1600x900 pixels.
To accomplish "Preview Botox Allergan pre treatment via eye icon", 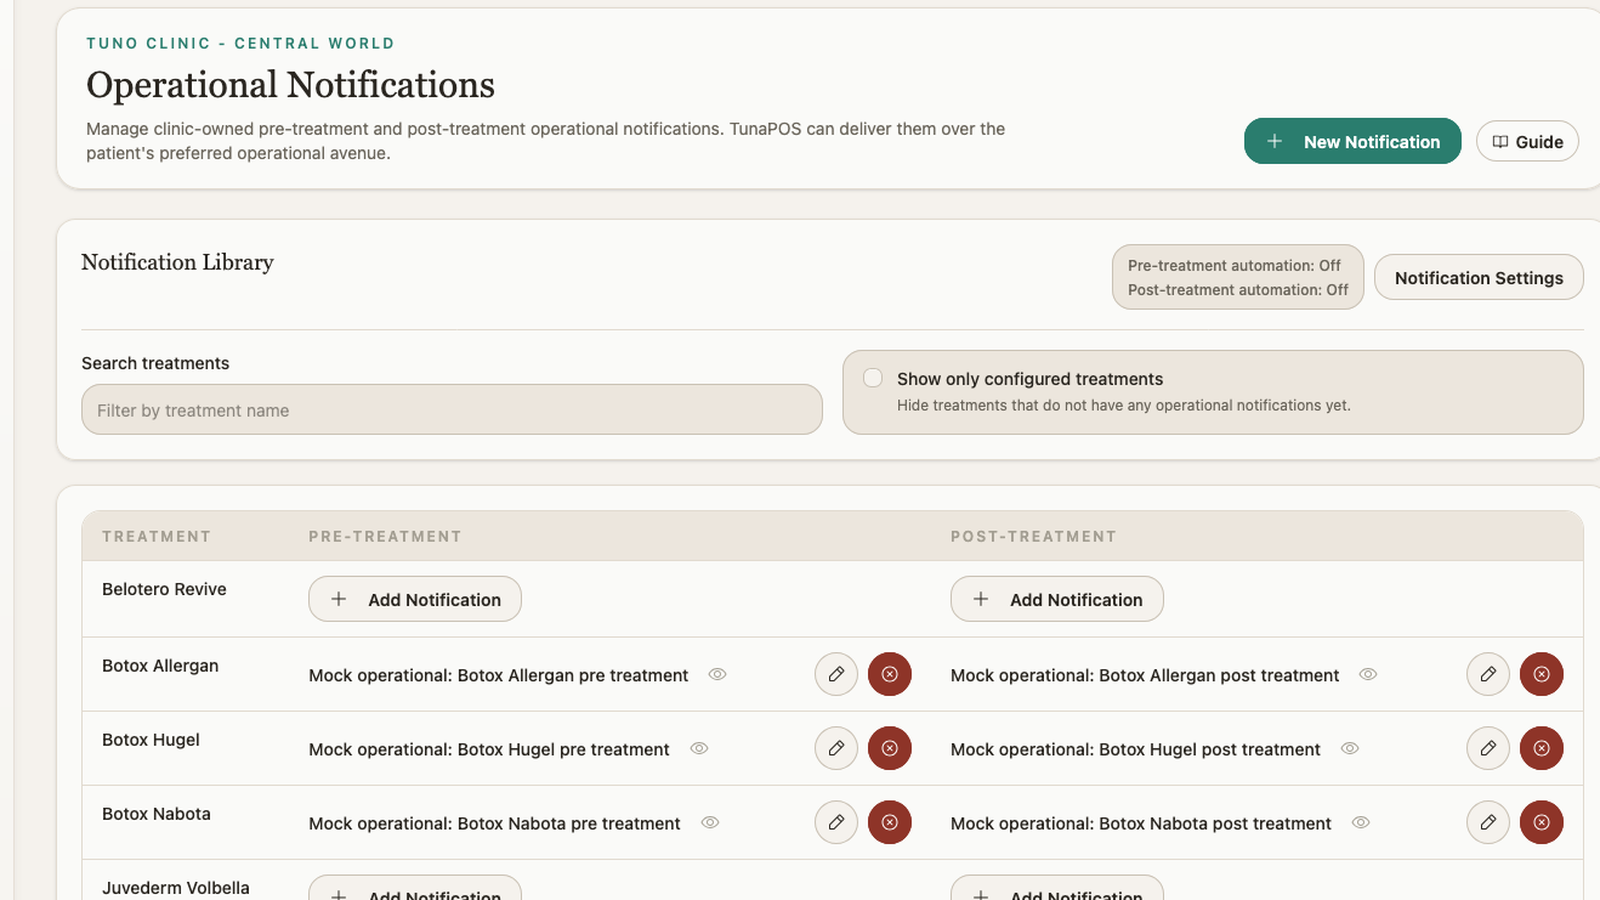I will (x=717, y=674).
